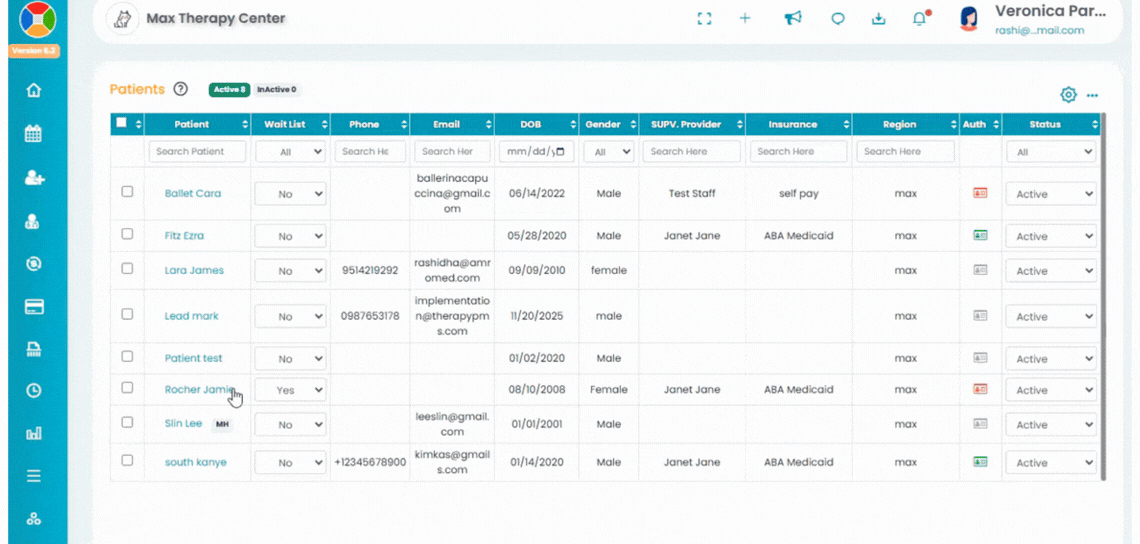The image size is (1140, 544).
Task: Open the clock timesheet sidebar icon
Action: pyautogui.click(x=33, y=391)
